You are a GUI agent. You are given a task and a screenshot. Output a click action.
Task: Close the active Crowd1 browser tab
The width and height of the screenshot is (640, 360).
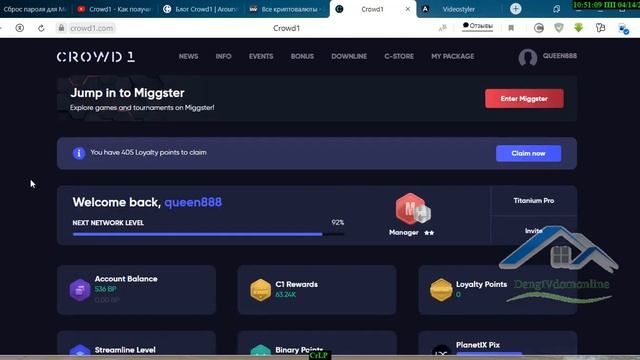coord(407,9)
